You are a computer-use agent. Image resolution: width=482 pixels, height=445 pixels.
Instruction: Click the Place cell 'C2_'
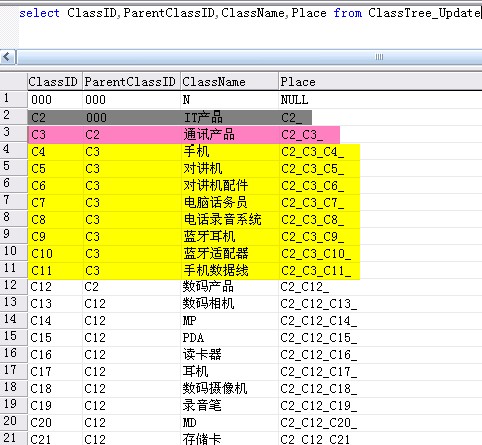coord(291,118)
